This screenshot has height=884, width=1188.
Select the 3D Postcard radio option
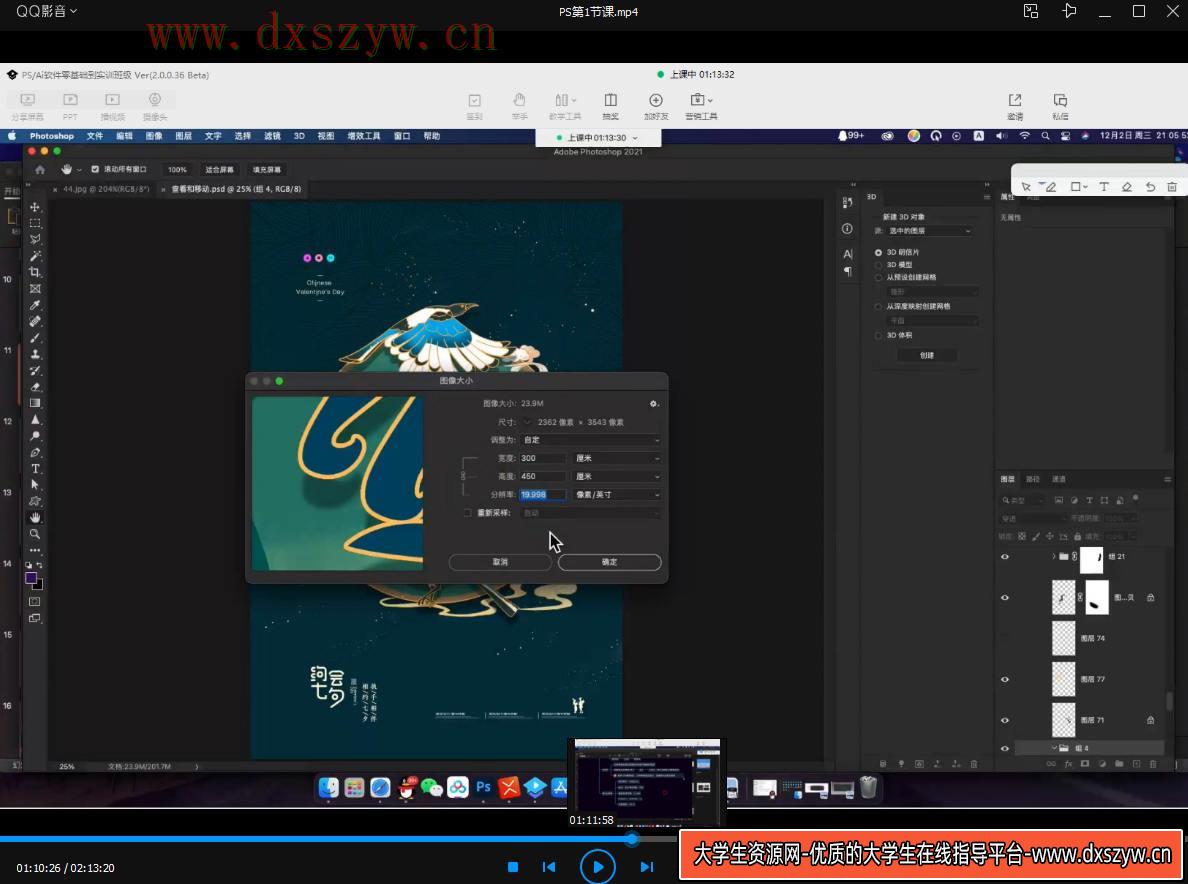pyautogui.click(x=878, y=252)
